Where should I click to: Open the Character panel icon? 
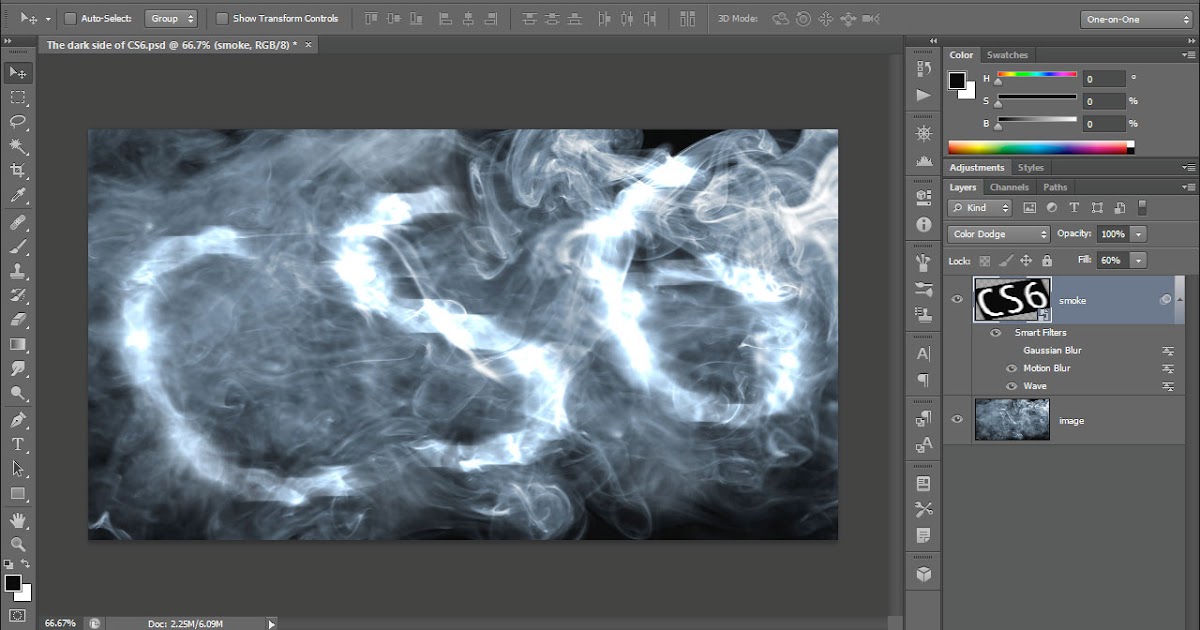[923, 353]
